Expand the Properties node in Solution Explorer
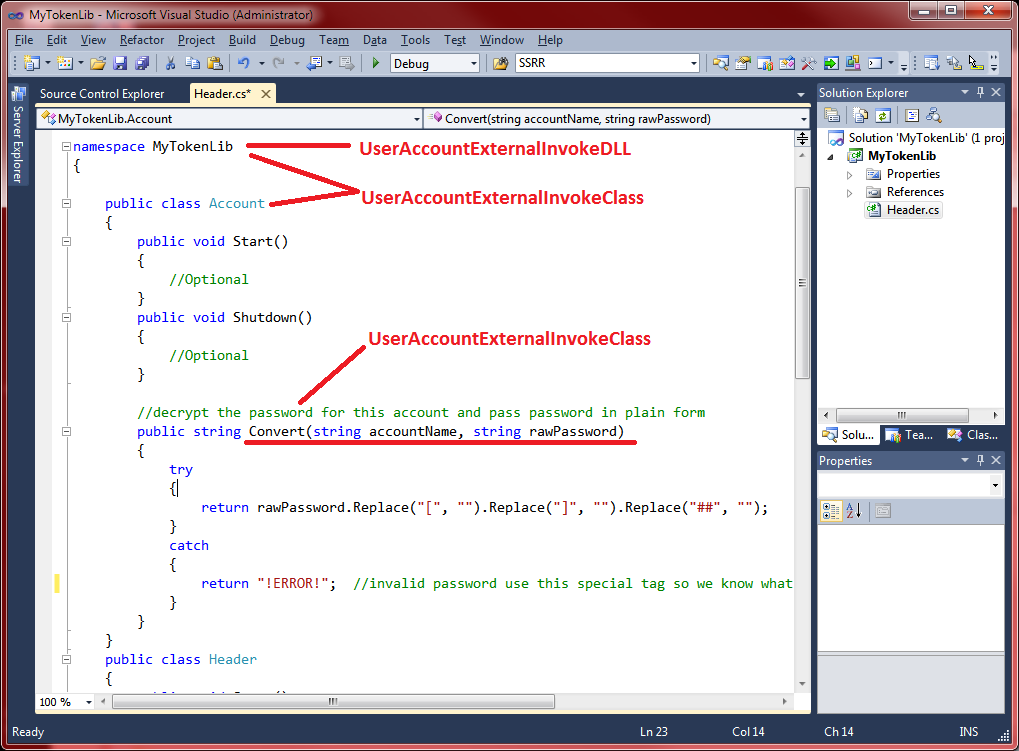This screenshot has height=751, width=1019. 849,175
